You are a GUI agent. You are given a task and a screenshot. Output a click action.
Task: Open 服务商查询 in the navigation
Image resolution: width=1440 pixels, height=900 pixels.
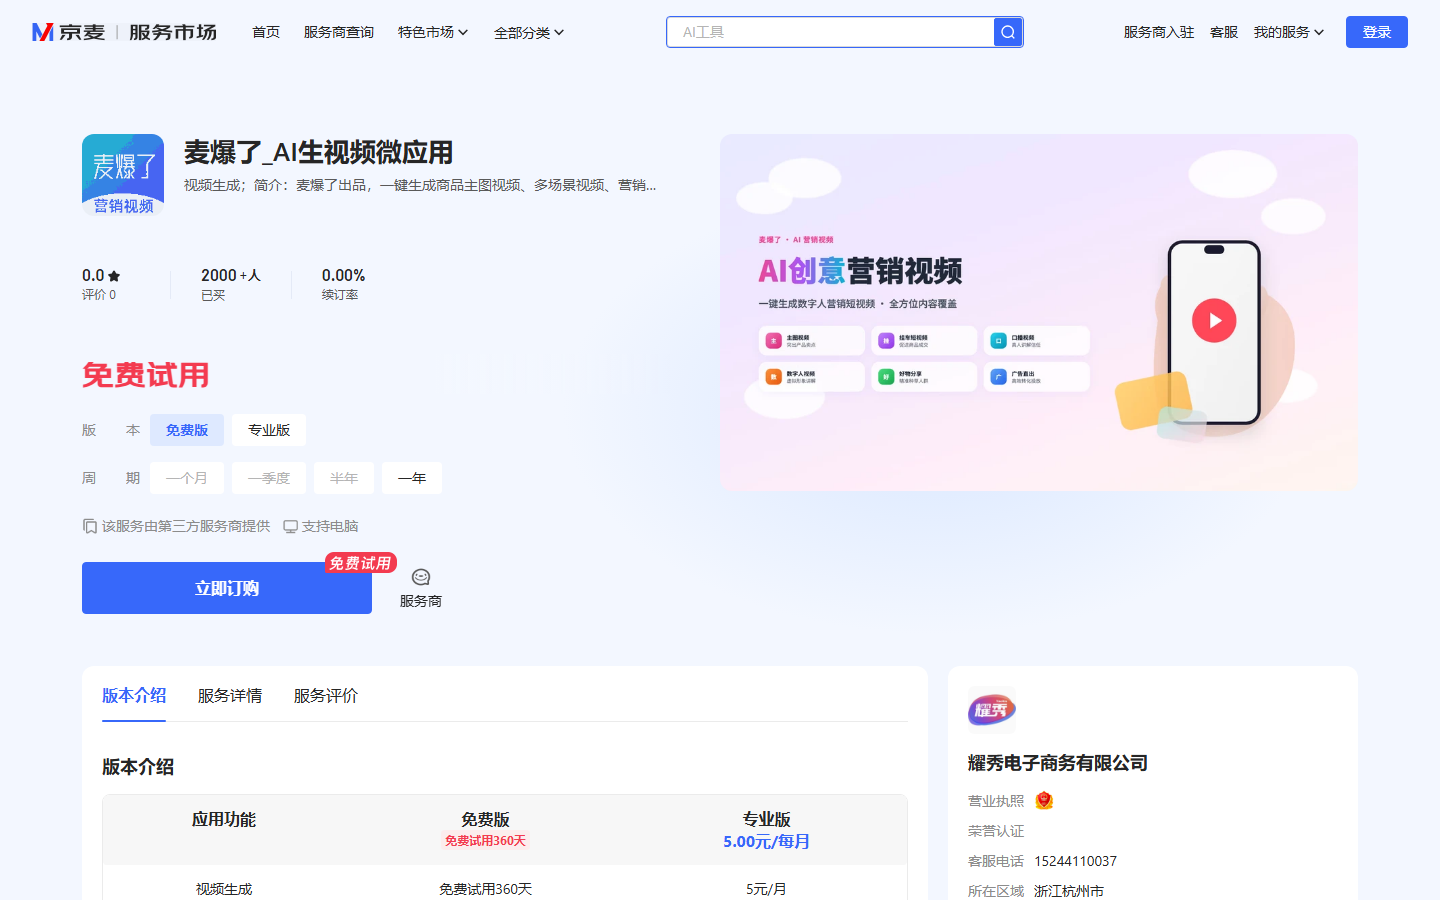[x=339, y=32]
